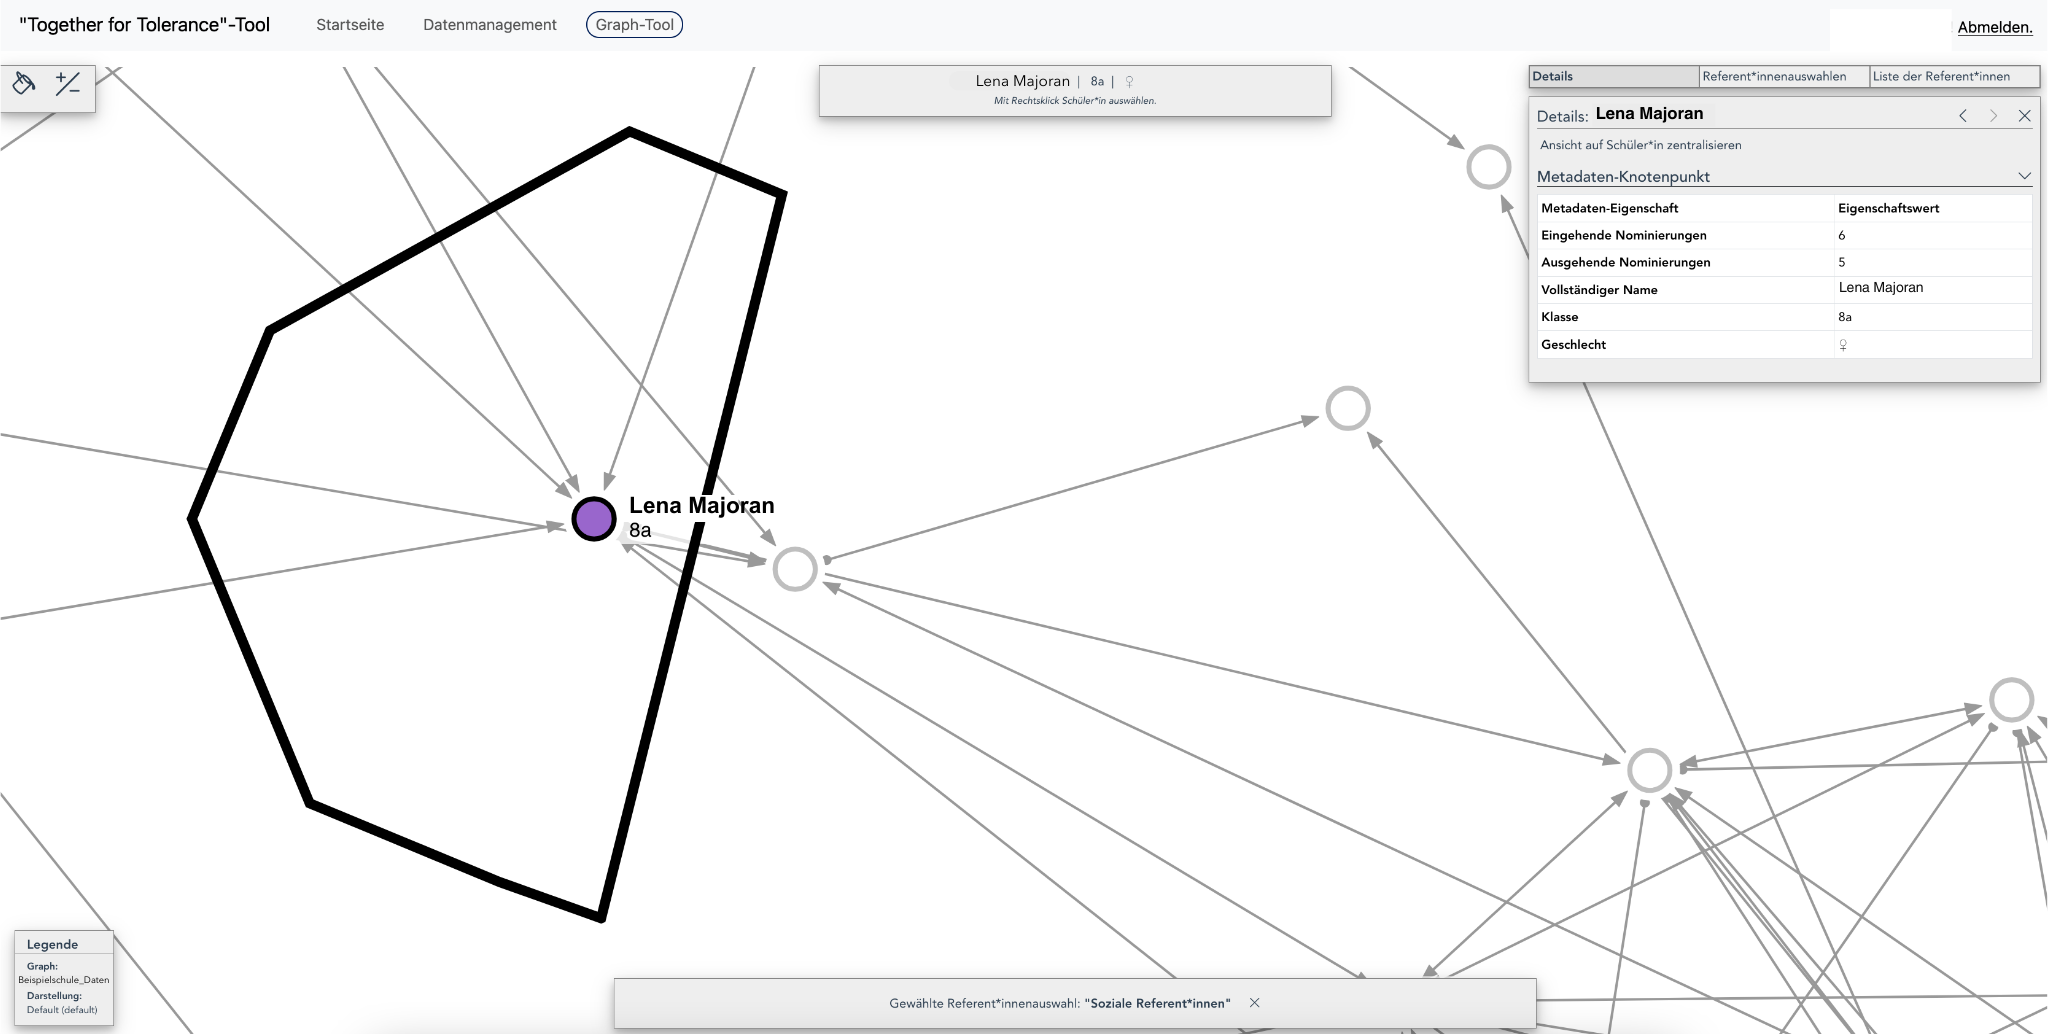This screenshot has width=2048, height=1034.
Task: Open the Referent*innenauswahlen tab
Action: [1774, 76]
